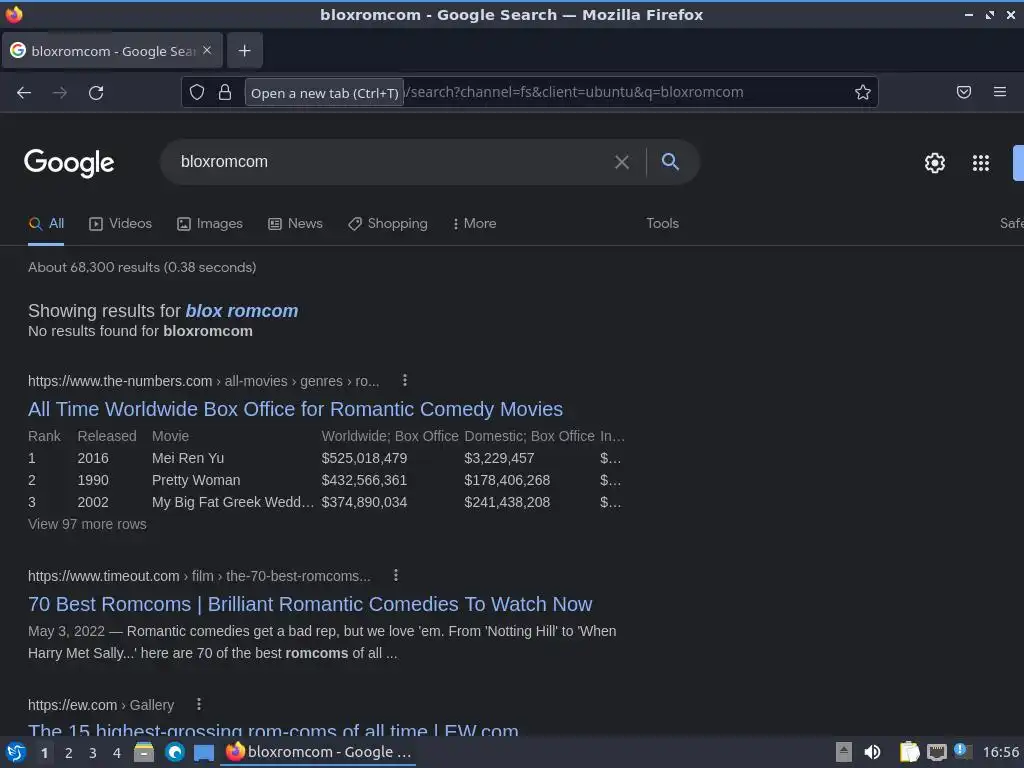The height and width of the screenshot is (768, 1024).
Task: Open Google quick settings gear
Action: [935, 163]
